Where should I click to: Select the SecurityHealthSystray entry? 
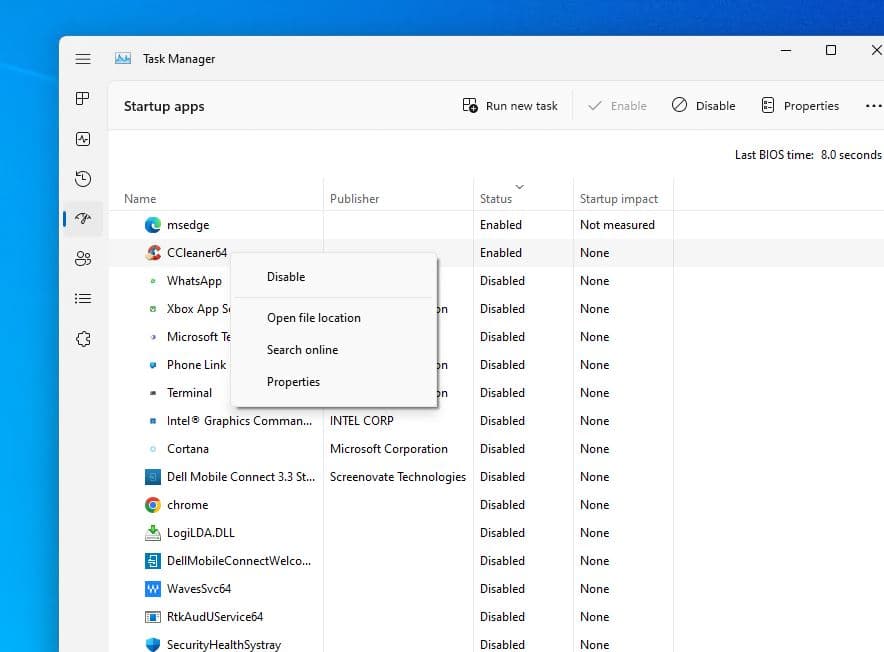pos(223,645)
